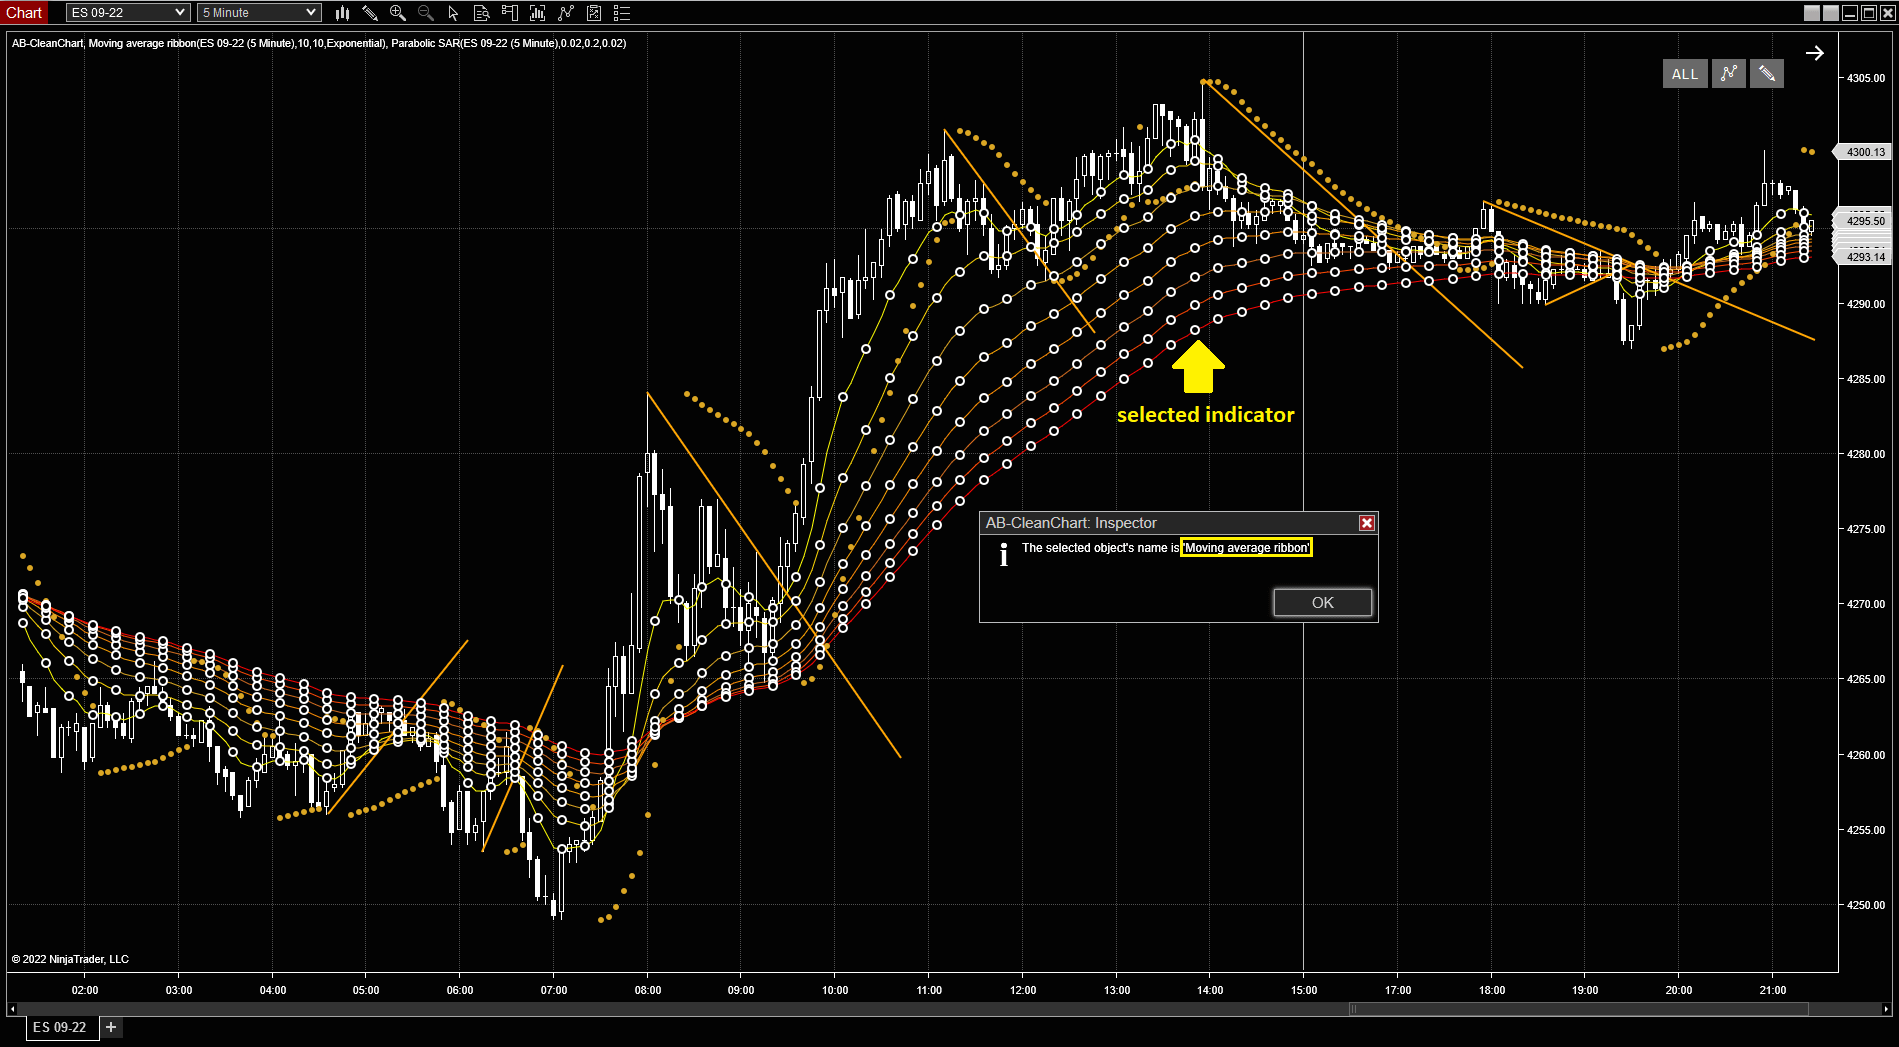
Task: Select the Drawing Tools pencil in the top toolbar
Action: click(370, 13)
